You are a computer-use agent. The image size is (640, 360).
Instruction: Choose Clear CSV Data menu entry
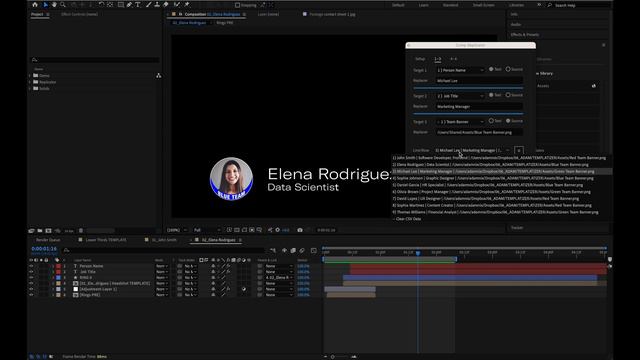[408, 219]
